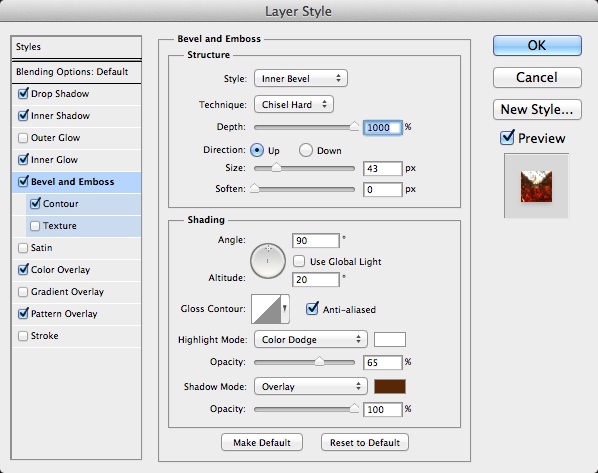Toggle the Inner Glow checkbox

click(x=23, y=159)
